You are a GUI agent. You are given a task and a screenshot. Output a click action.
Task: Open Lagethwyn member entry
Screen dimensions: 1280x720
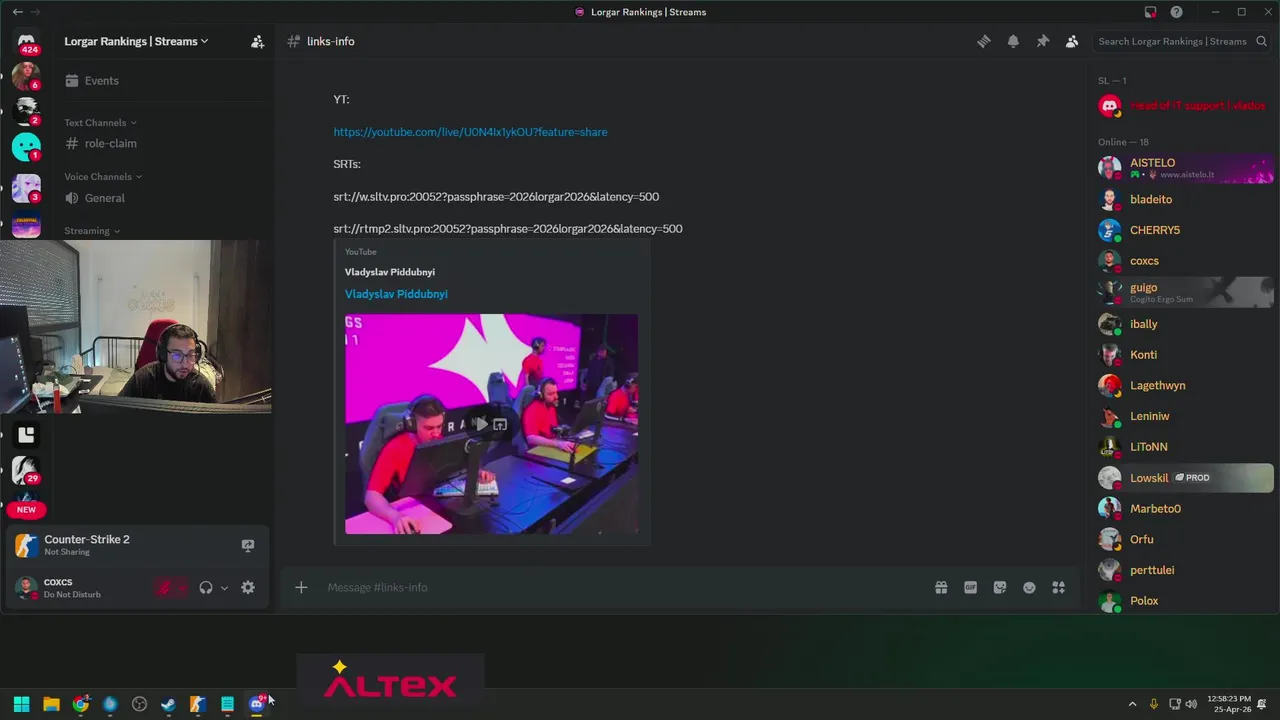[x=1185, y=385]
